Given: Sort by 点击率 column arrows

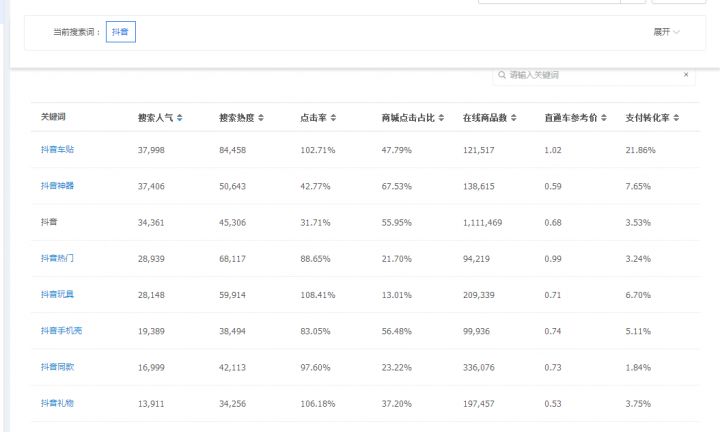Looking at the screenshot, I should [x=334, y=118].
